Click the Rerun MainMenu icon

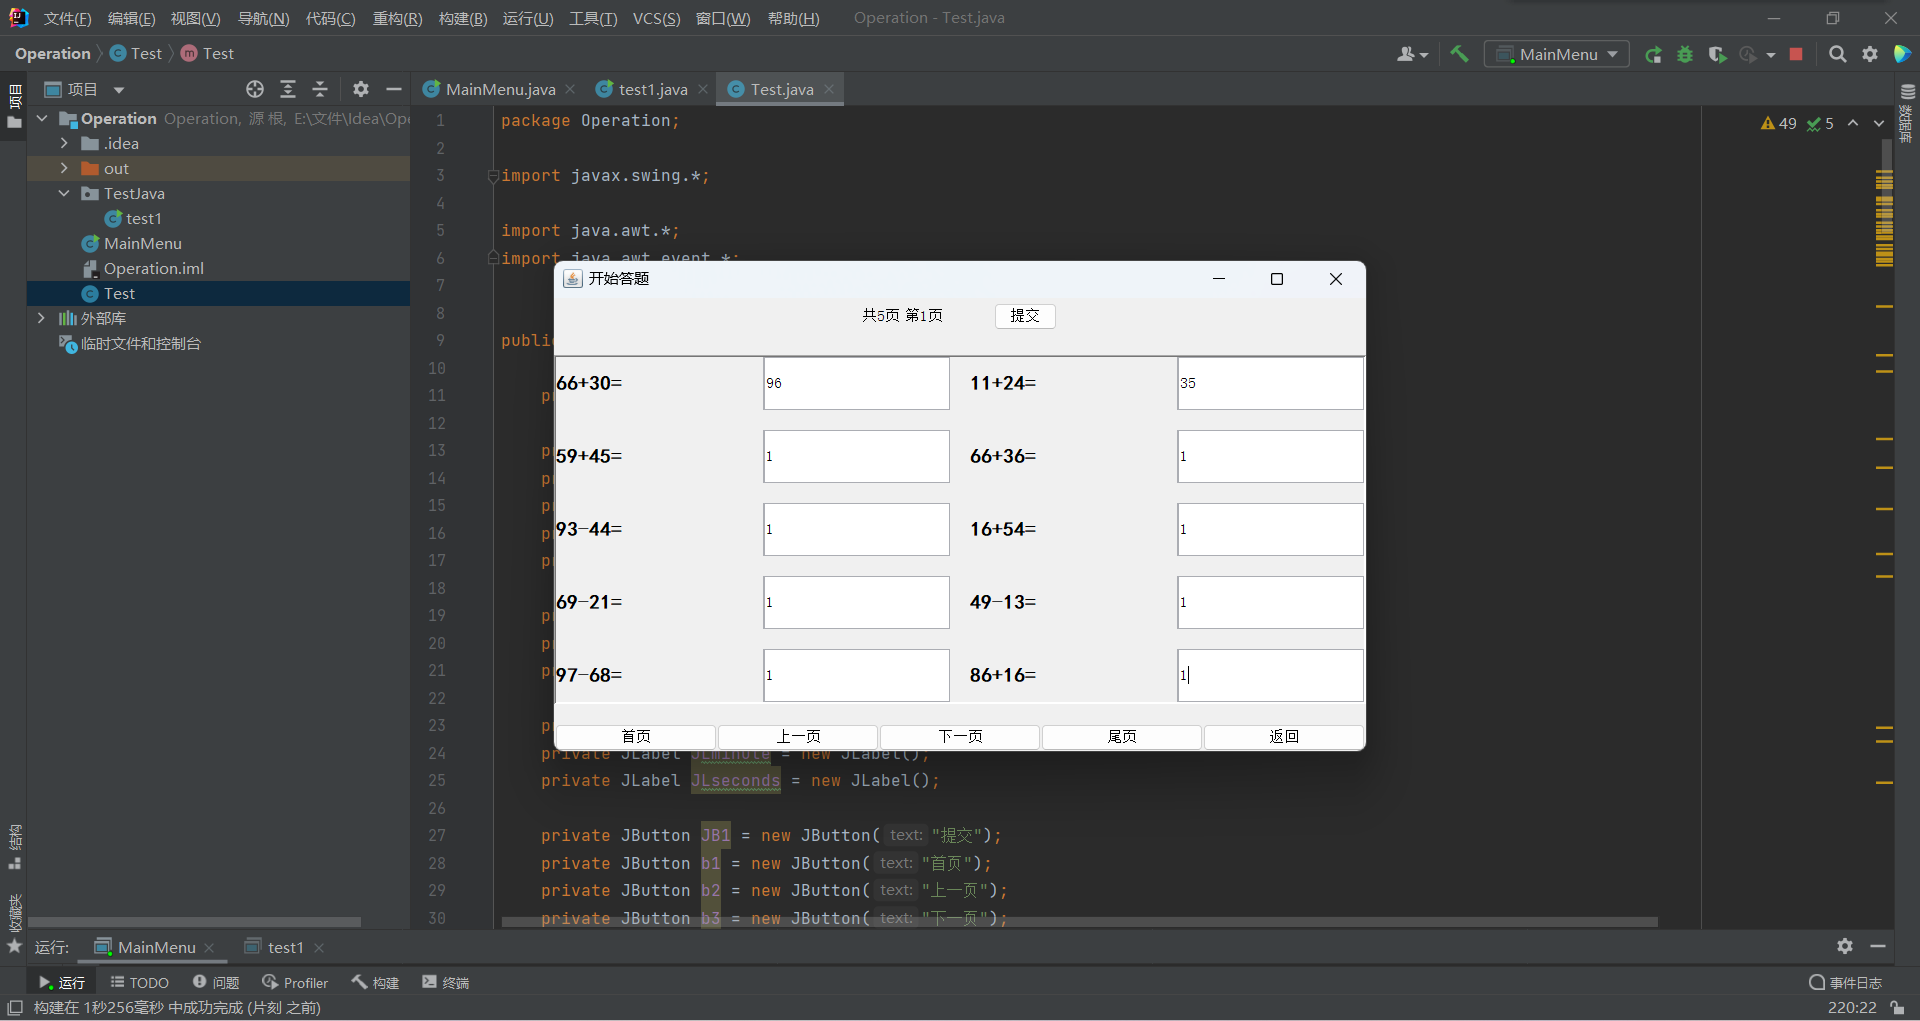coord(1653,54)
